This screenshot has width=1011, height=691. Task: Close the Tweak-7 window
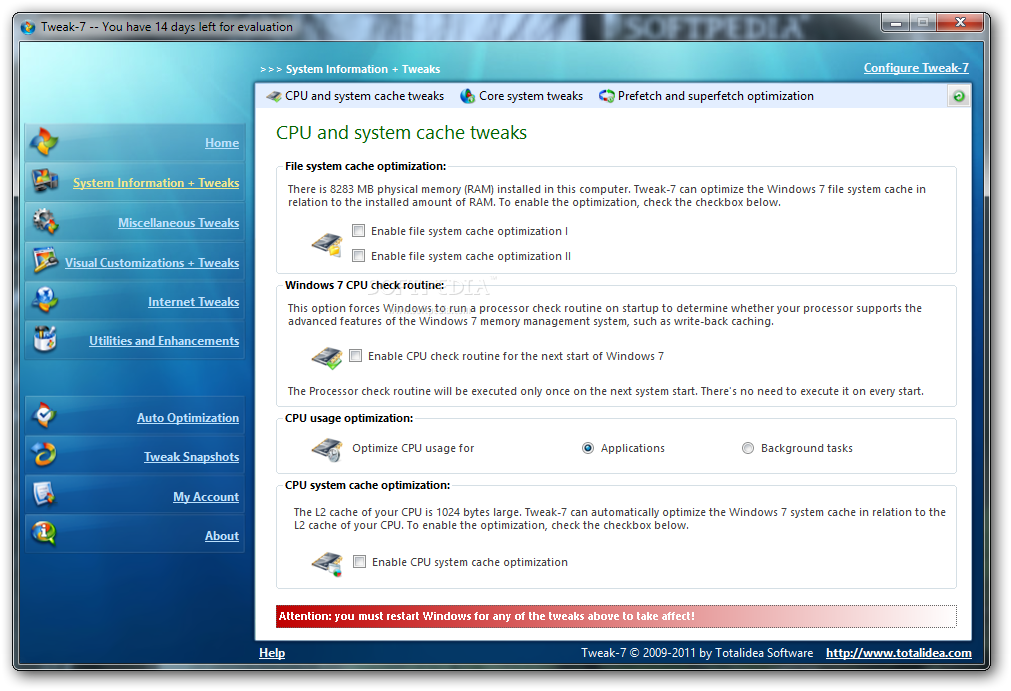[960, 23]
